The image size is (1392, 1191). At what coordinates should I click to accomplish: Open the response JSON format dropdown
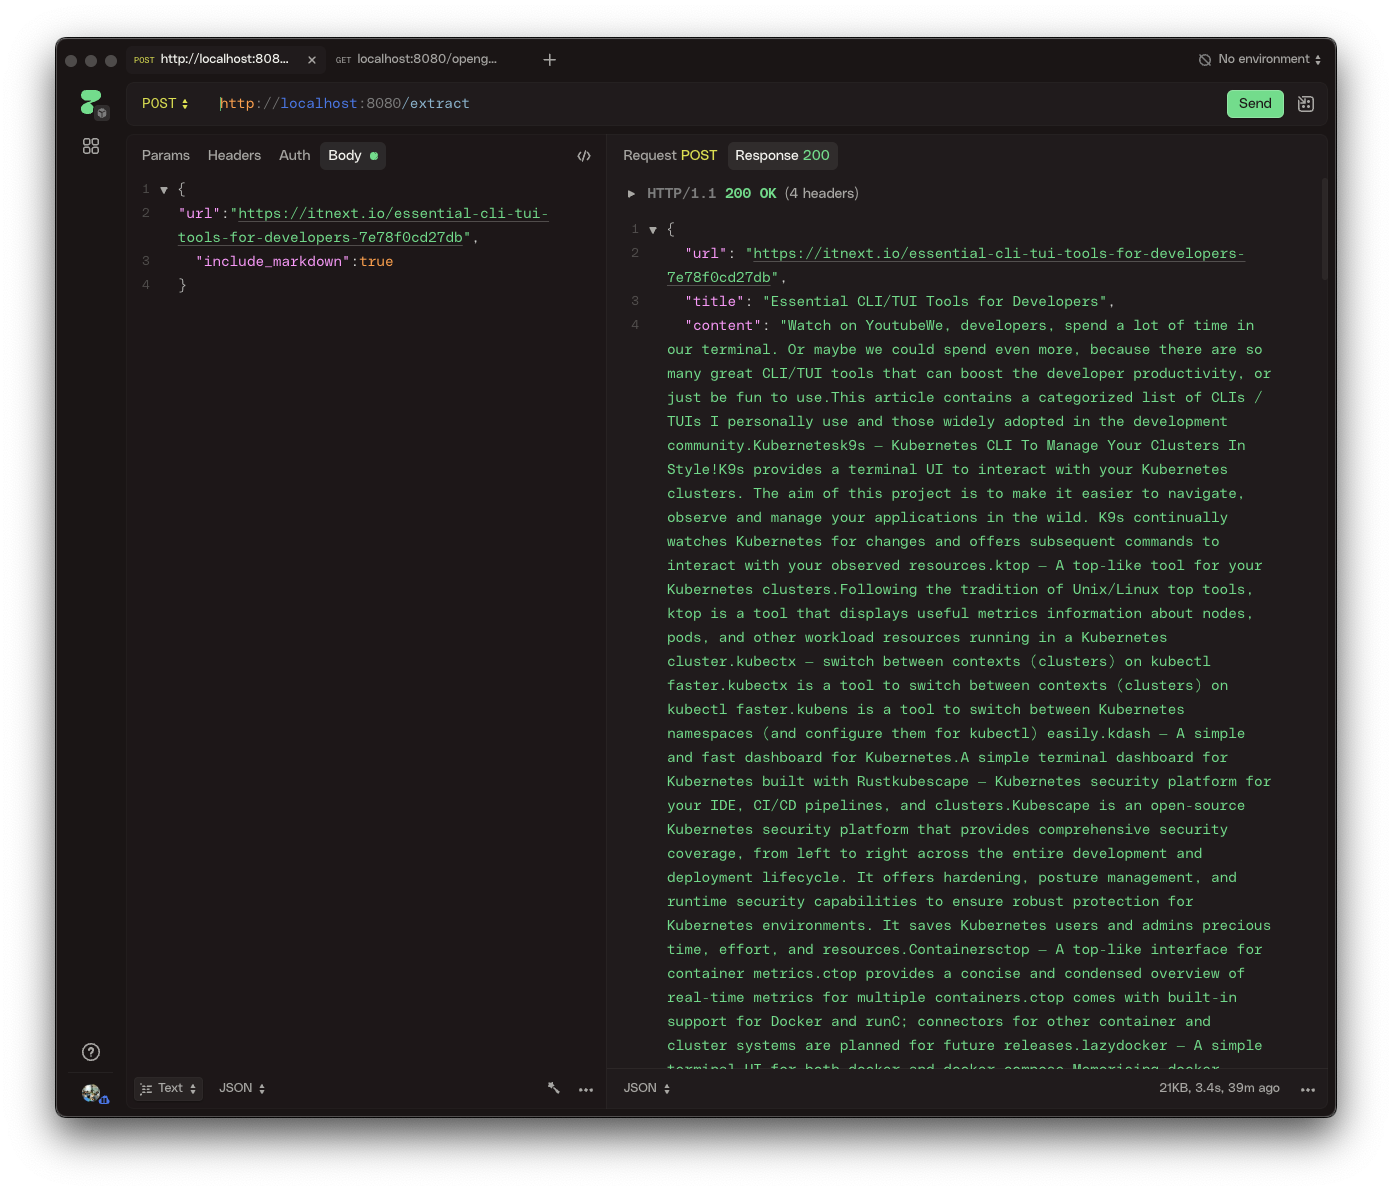647,1089
